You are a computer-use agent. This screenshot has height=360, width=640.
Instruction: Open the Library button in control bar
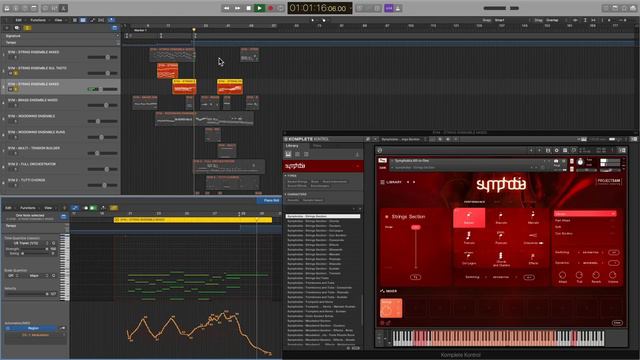pyautogui.click(x=7, y=8)
